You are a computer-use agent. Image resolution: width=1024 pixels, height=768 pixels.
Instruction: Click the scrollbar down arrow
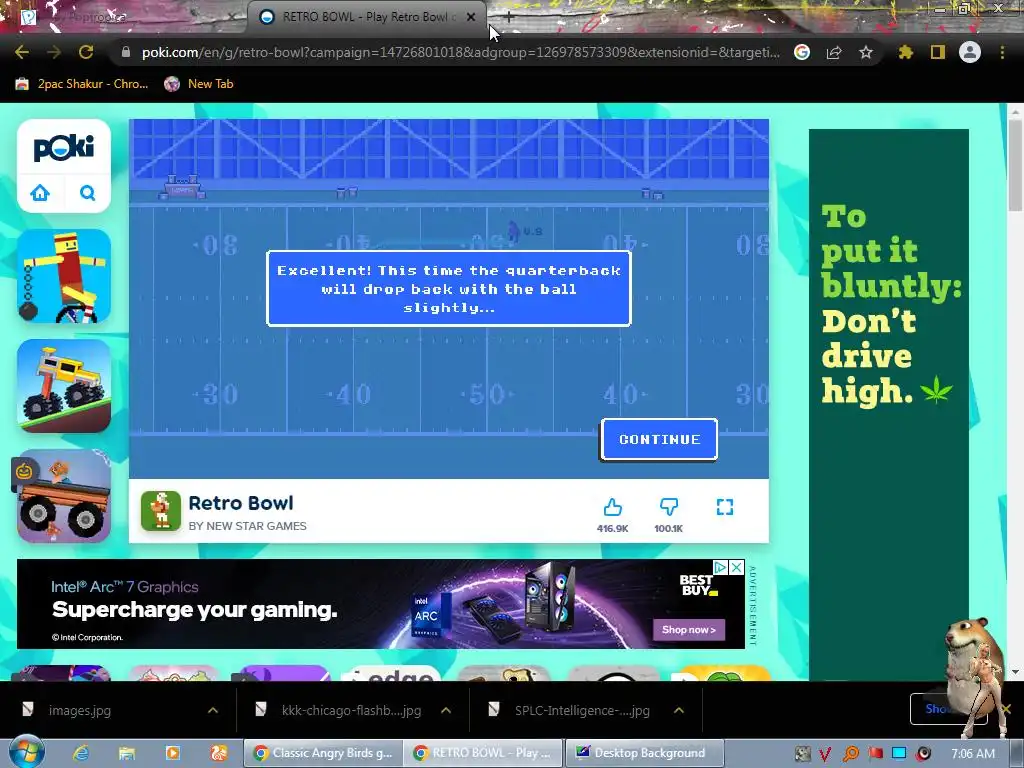point(1015,672)
